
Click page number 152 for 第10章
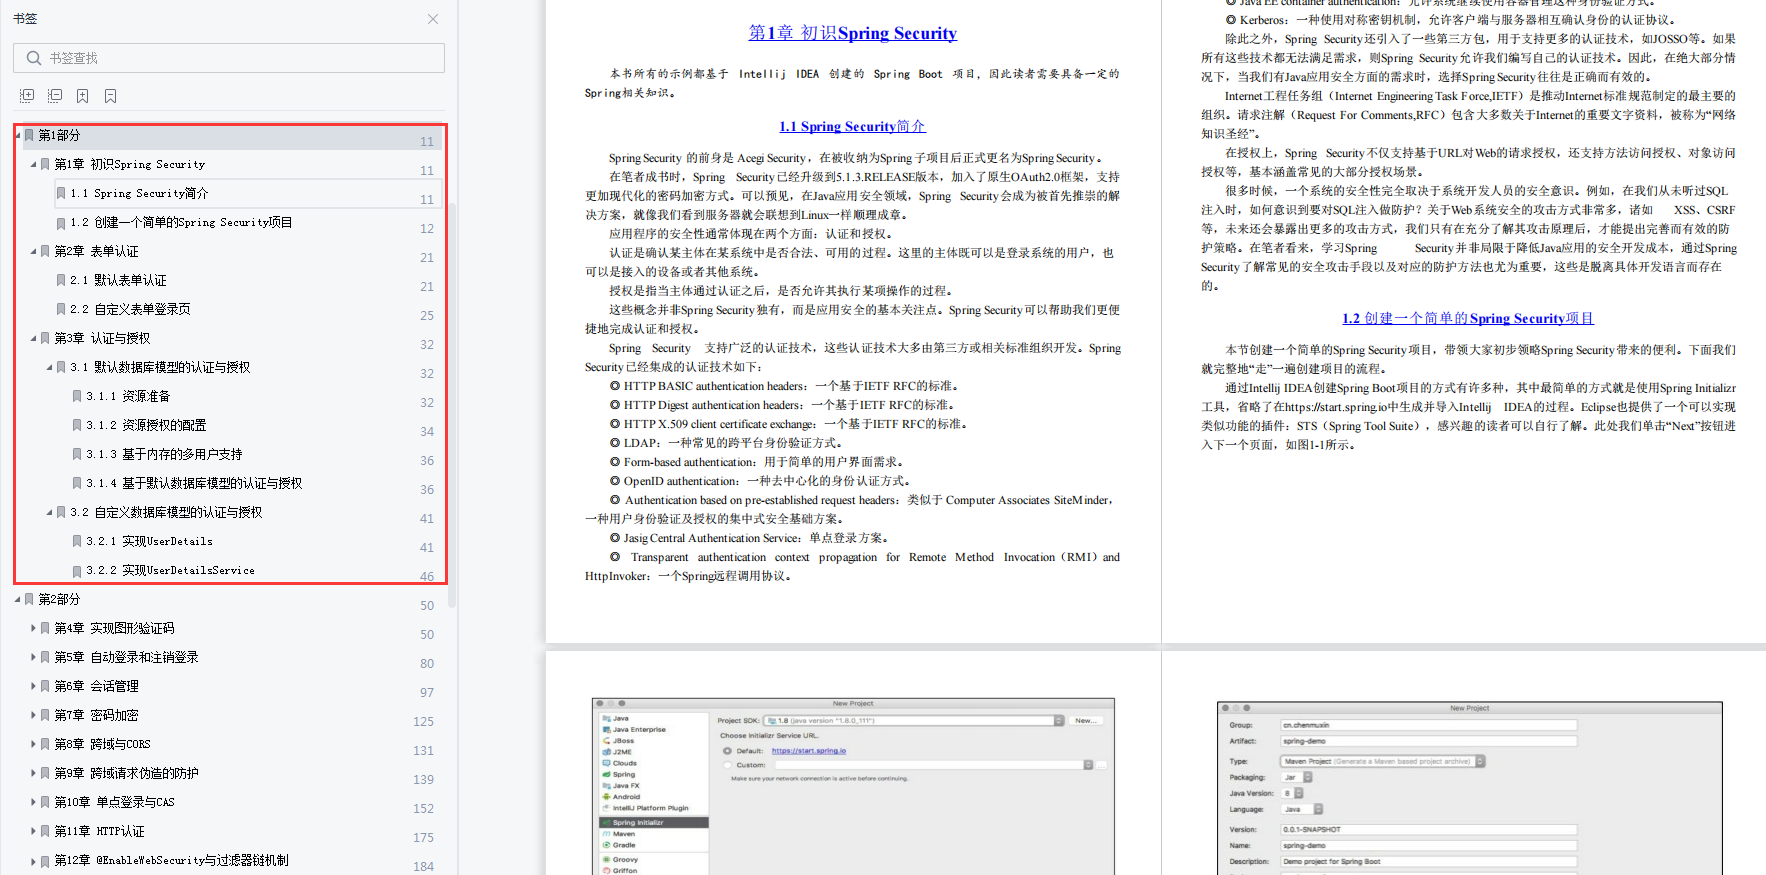click(x=424, y=809)
